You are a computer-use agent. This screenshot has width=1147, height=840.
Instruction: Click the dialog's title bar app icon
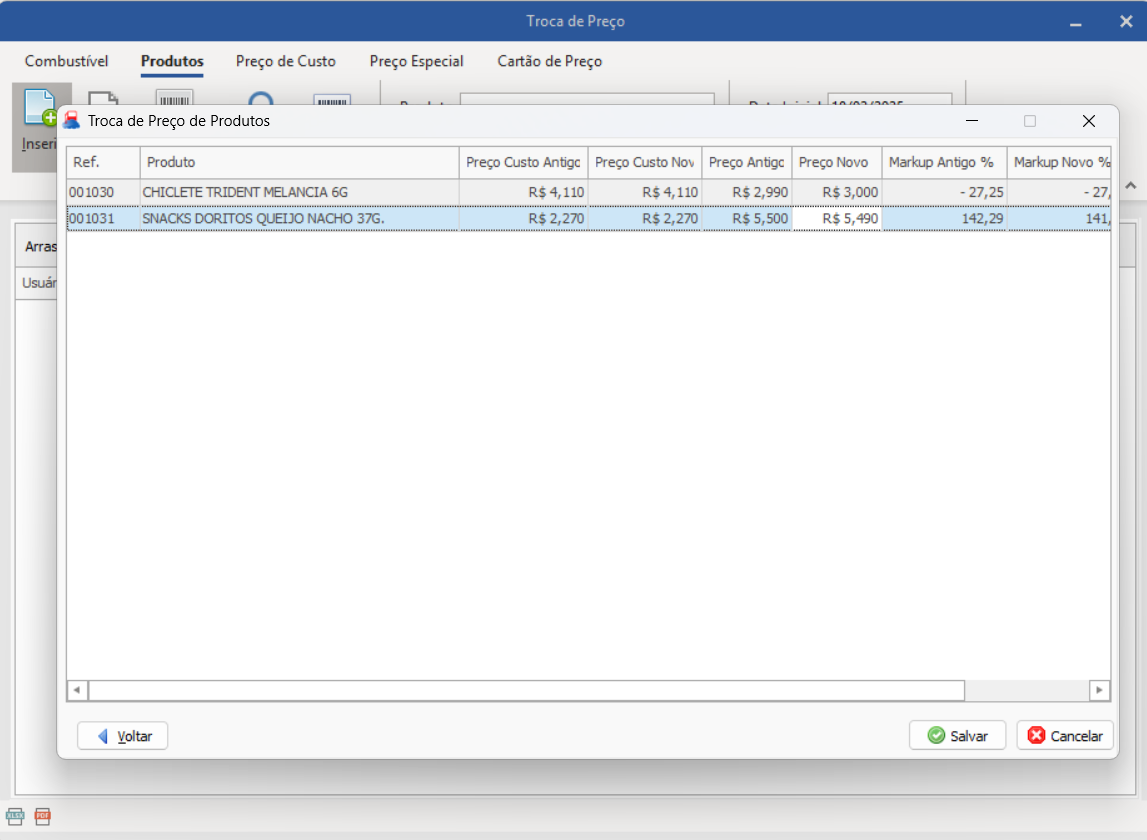pyautogui.click(x=72, y=121)
